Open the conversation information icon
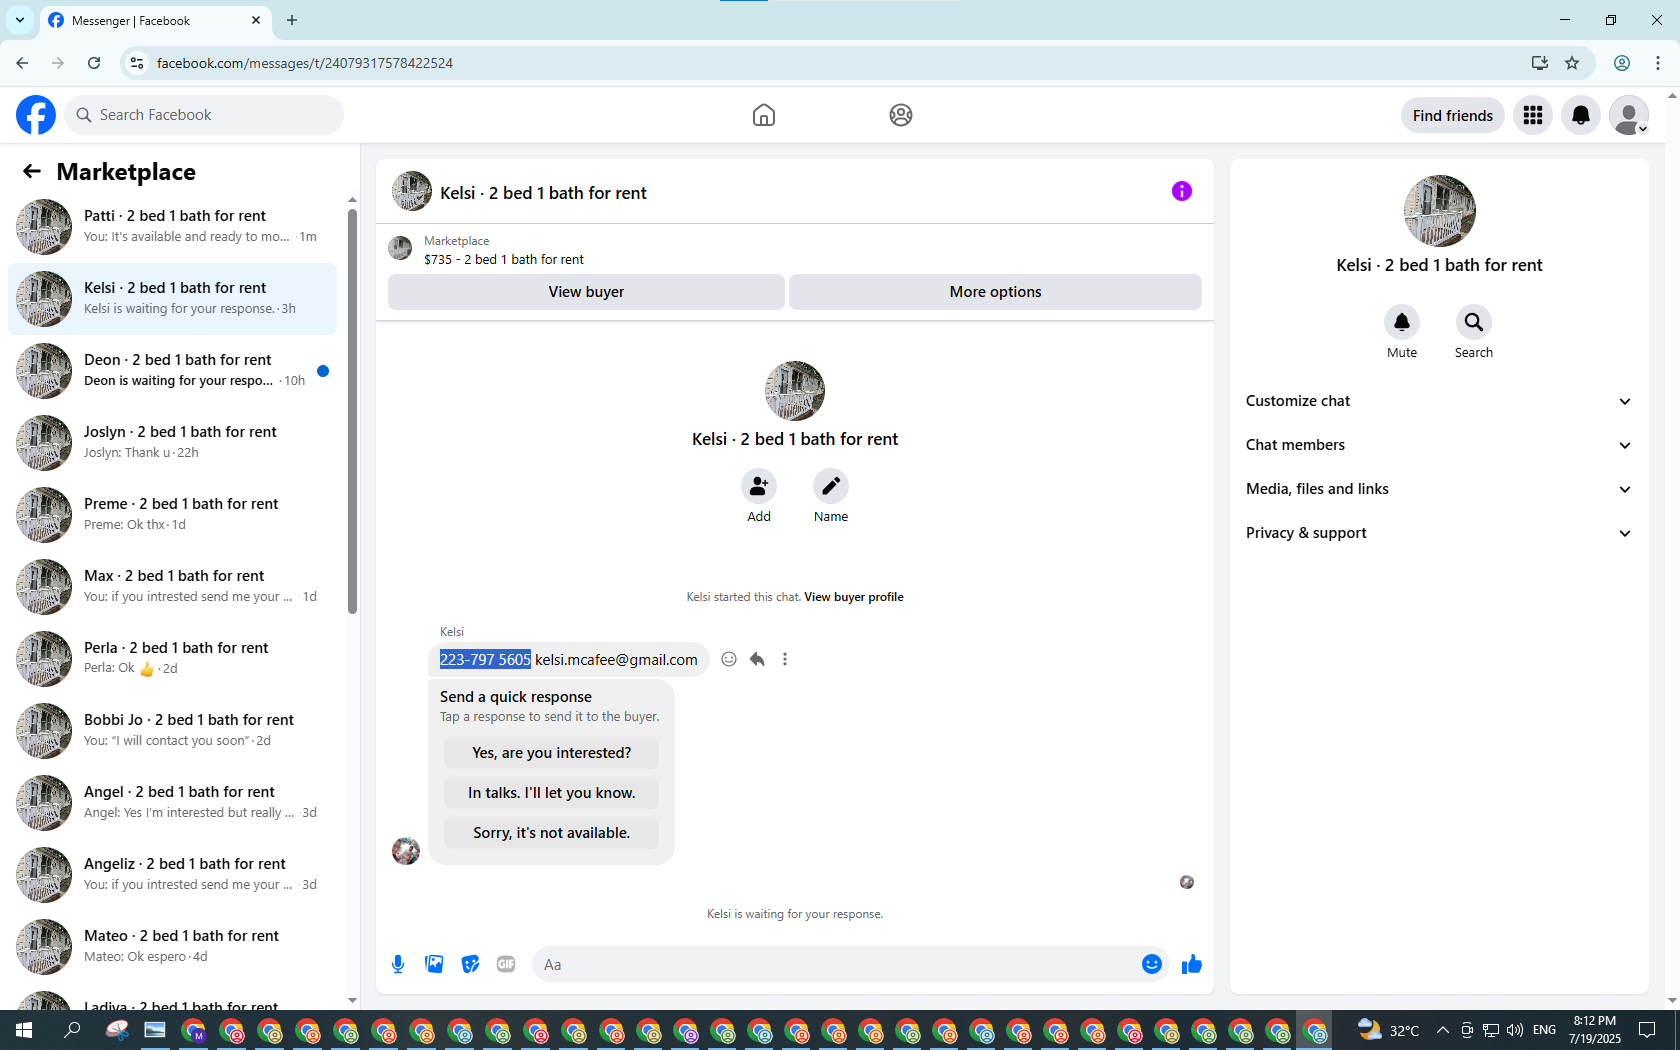Screen dimensions: 1680x1050 point(1182,191)
